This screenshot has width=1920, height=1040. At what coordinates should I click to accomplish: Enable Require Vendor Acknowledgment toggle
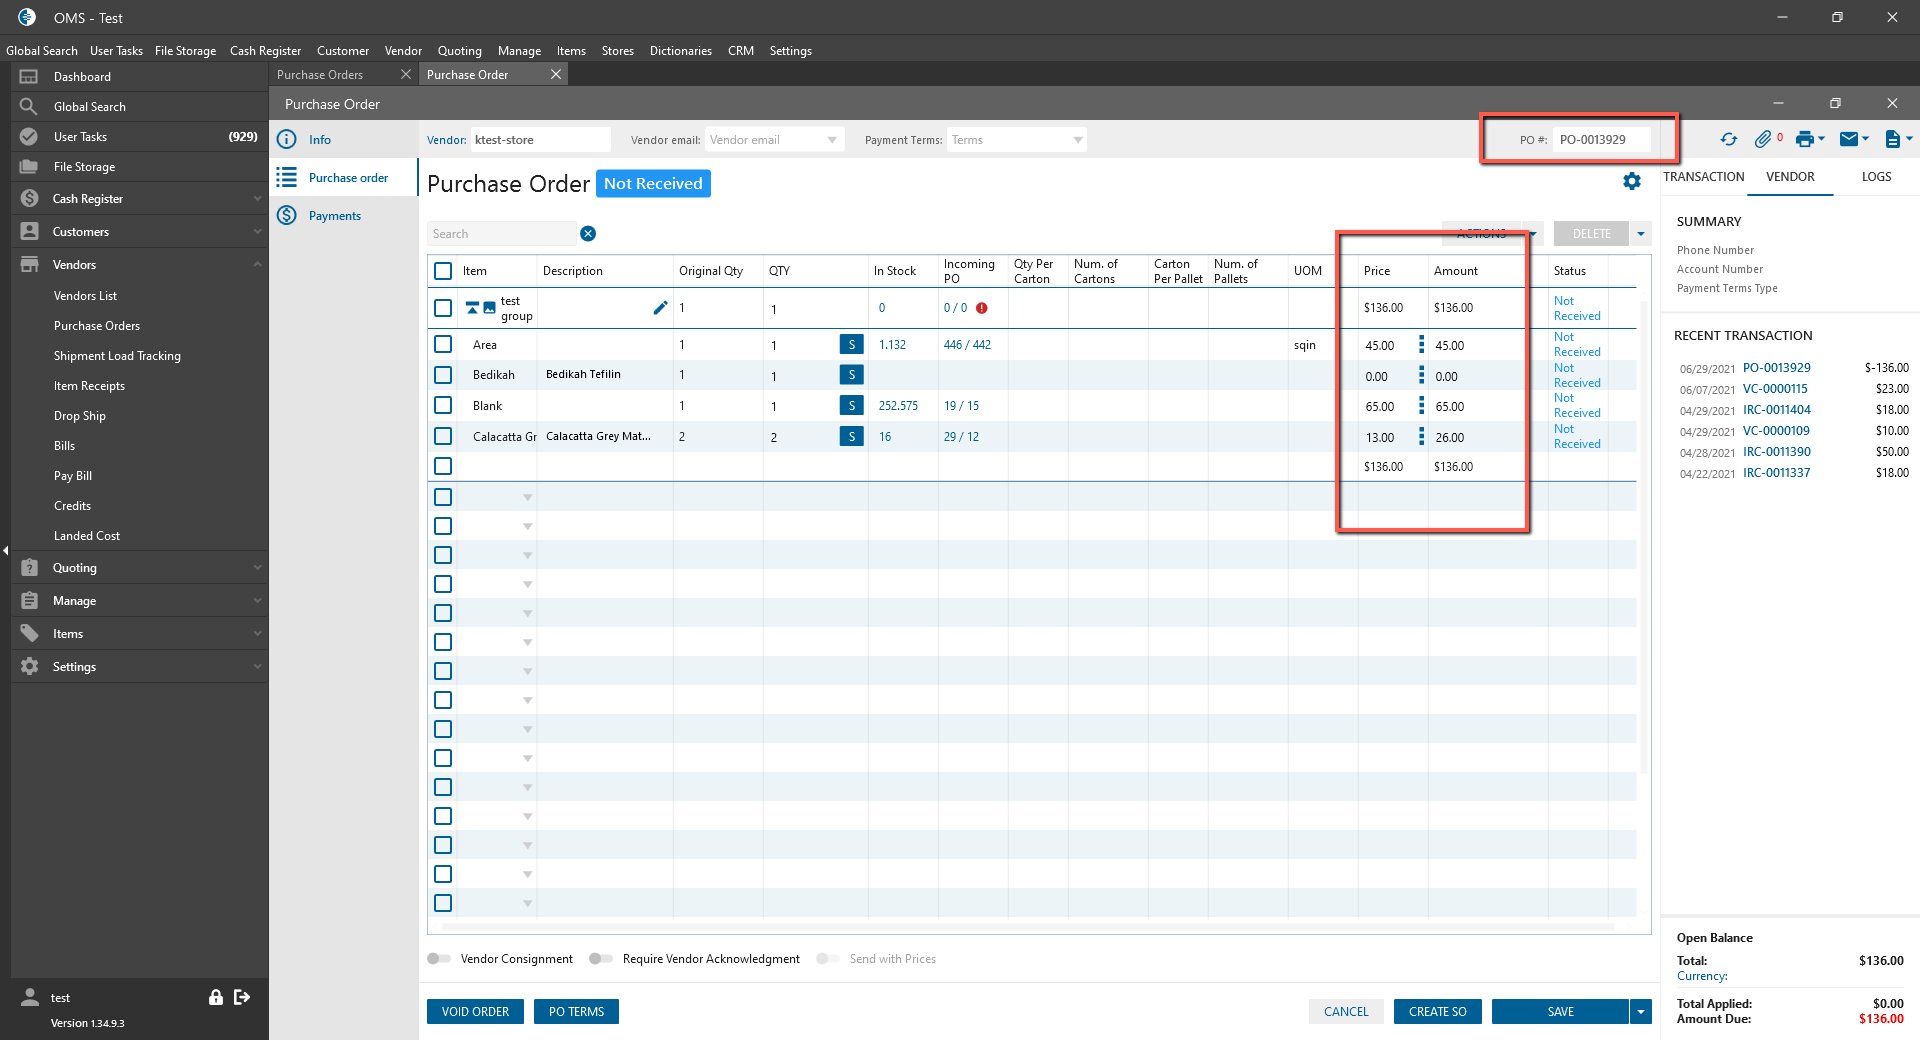pos(600,959)
